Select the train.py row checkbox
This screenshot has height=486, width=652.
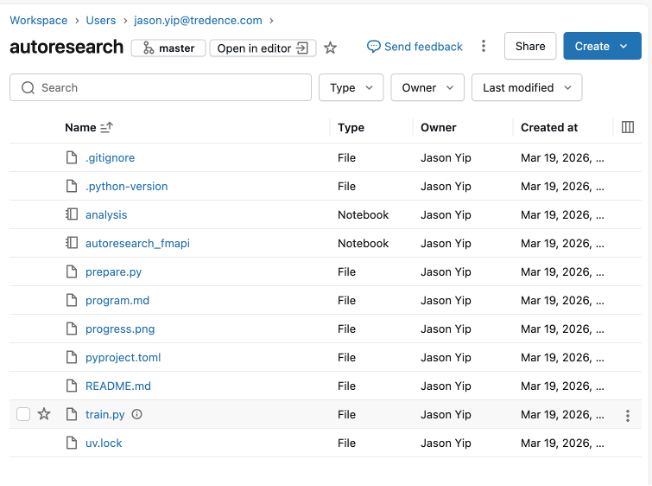point(23,415)
